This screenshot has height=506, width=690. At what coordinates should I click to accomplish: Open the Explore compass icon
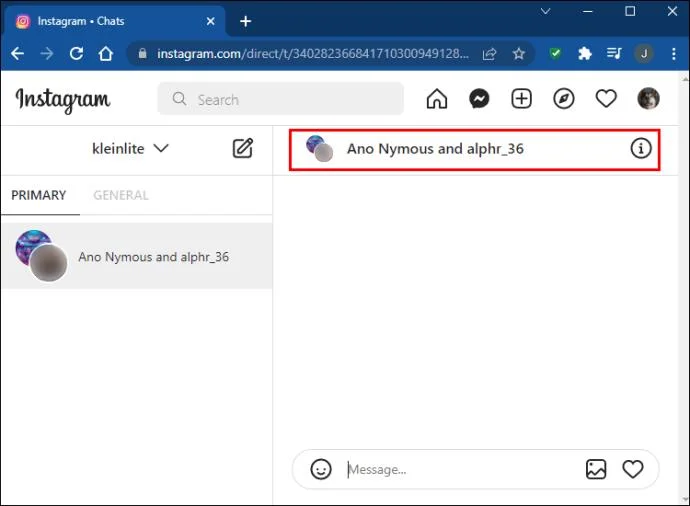coord(564,99)
